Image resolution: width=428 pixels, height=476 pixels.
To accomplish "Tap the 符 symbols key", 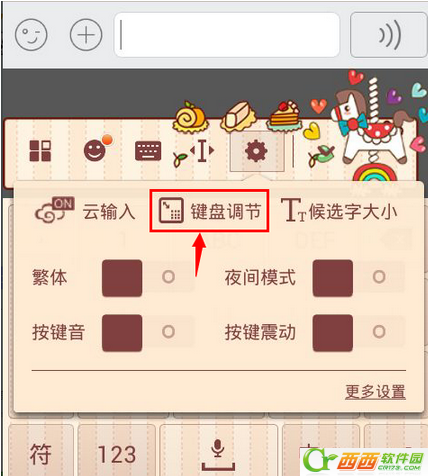I will point(41,451).
